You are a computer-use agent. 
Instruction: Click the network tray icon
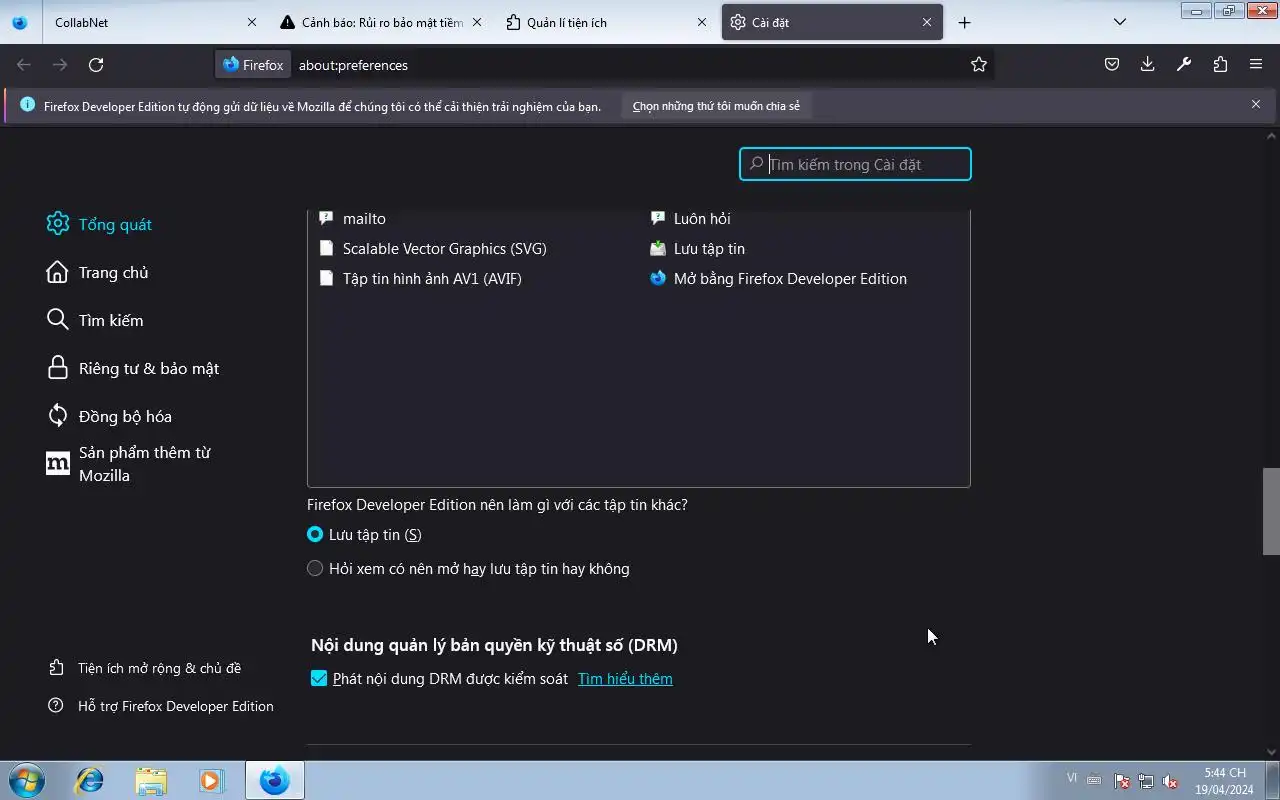[x=1146, y=782]
